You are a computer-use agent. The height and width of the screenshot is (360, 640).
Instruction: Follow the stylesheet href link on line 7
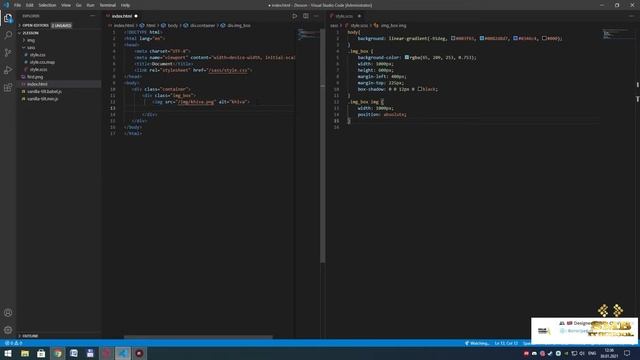[228, 70]
